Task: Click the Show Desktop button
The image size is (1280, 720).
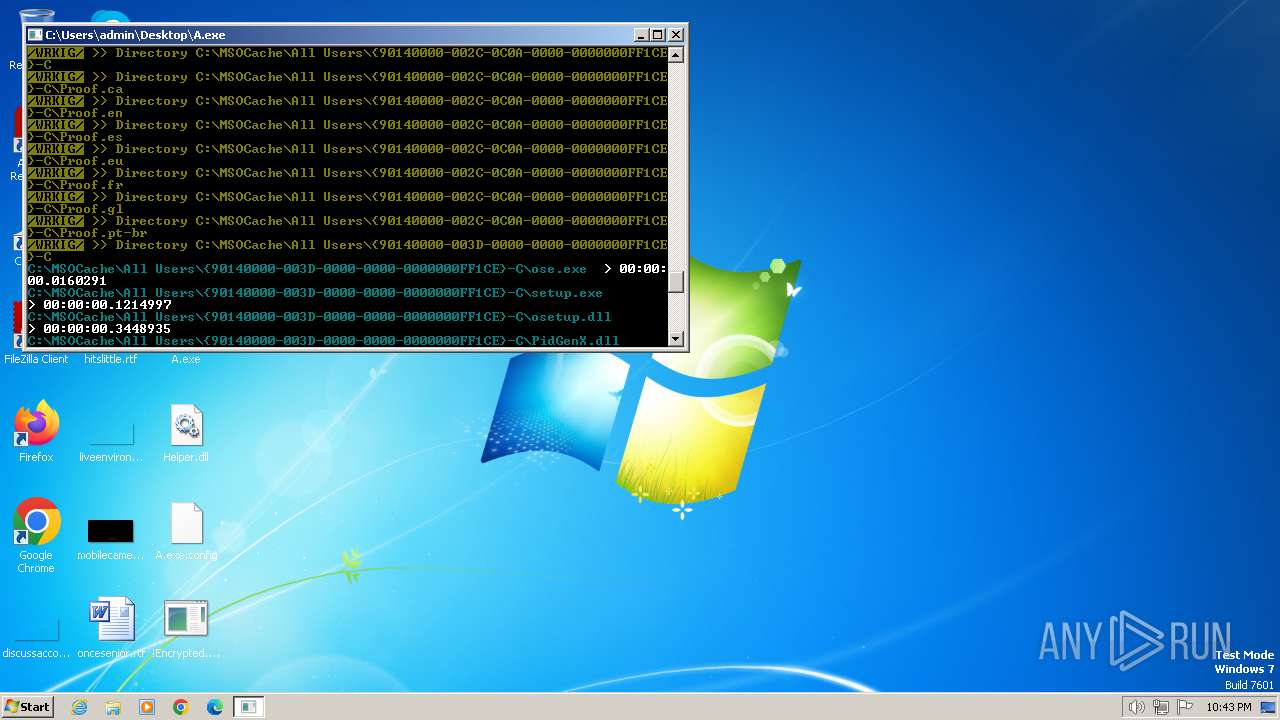Action: click(1269, 707)
